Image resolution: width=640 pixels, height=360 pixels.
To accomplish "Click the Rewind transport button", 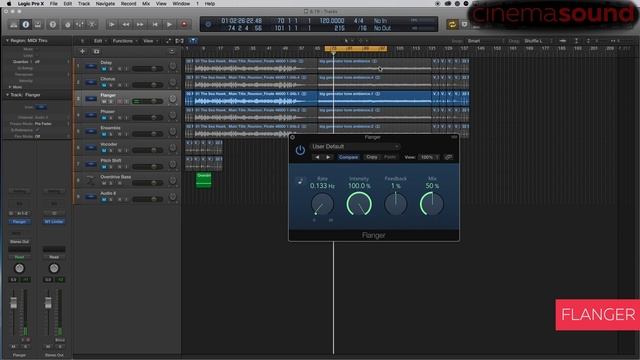I will [126, 24].
